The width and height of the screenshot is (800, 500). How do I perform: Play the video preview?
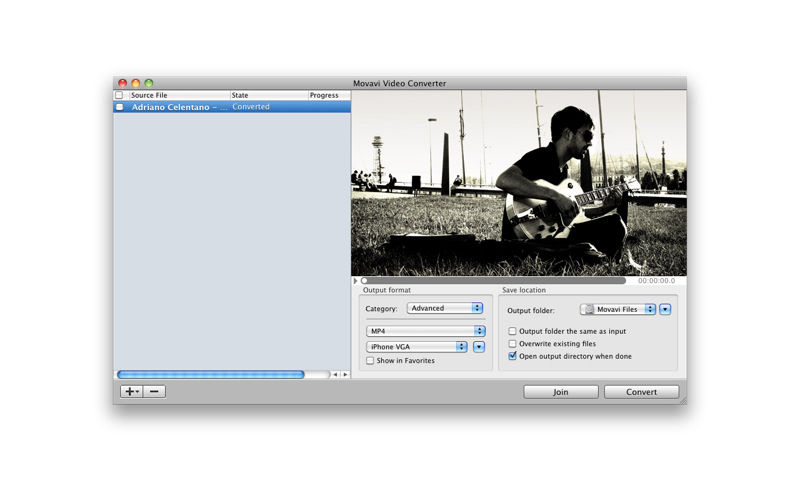[x=356, y=281]
